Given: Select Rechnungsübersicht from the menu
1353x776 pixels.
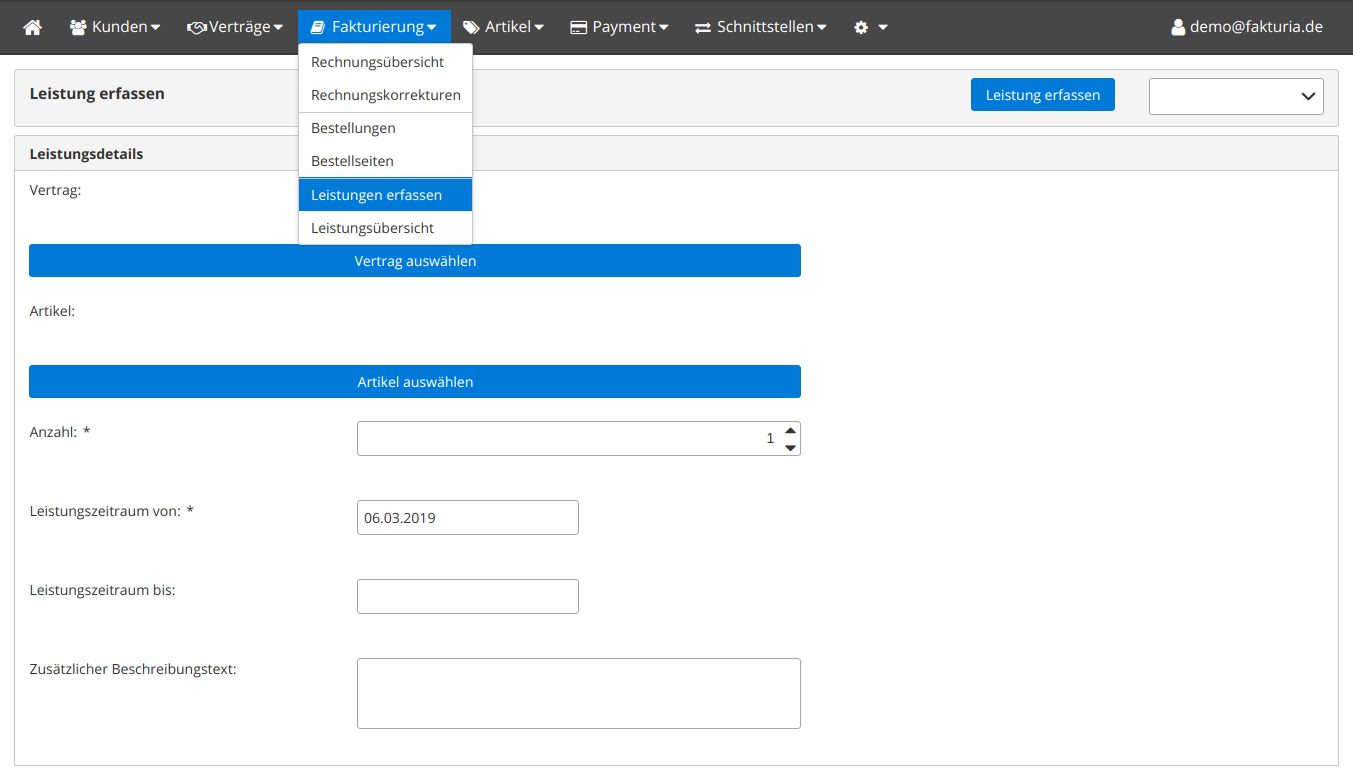Looking at the screenshot, I should coord(377,62).
